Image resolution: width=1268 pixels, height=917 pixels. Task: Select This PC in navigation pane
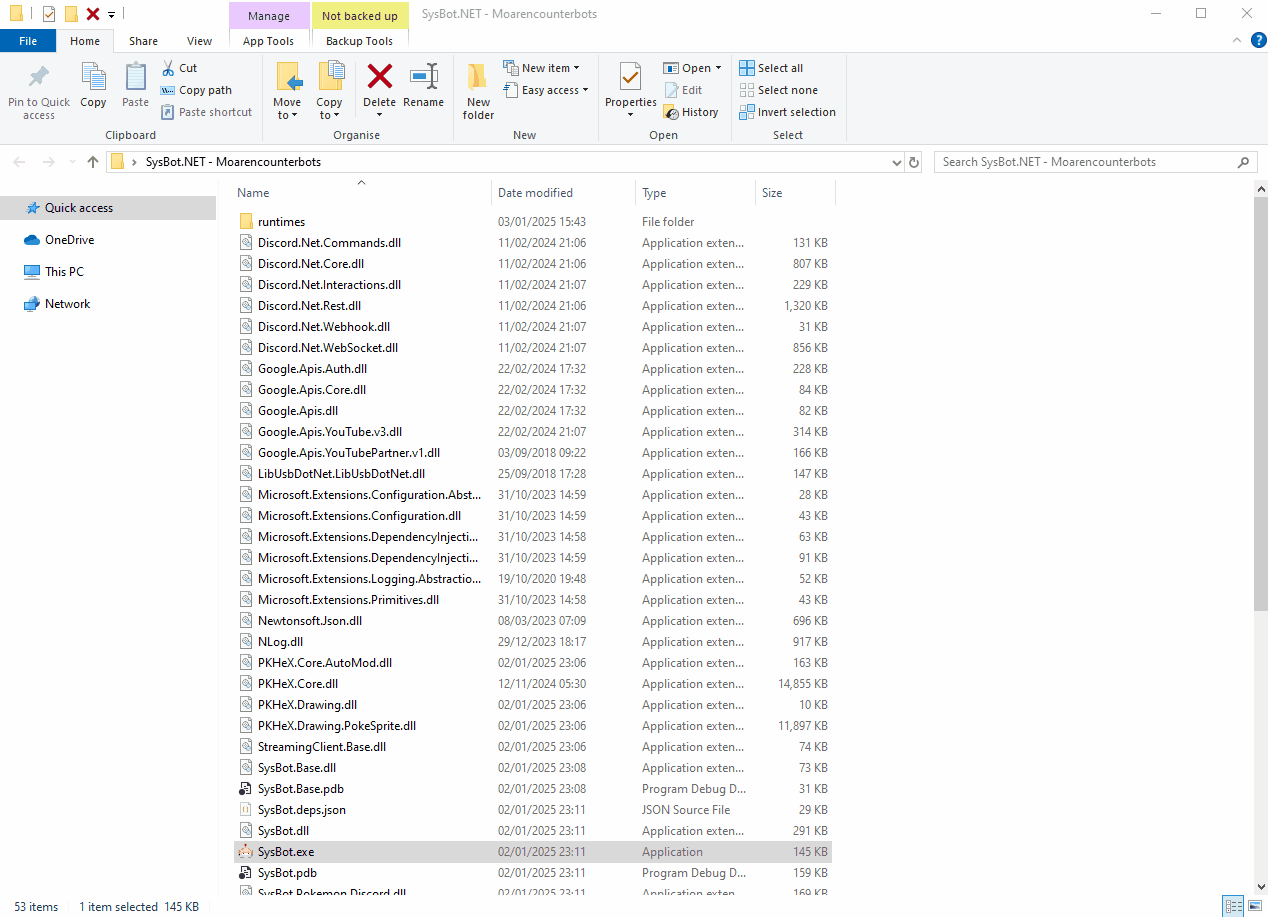tap(64, 272)
